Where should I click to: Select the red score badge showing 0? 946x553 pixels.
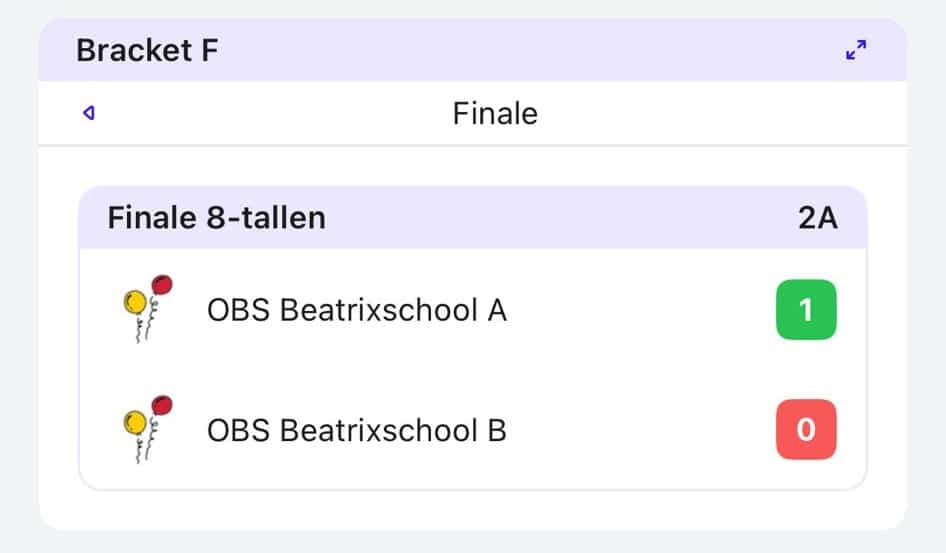[806, 430]
